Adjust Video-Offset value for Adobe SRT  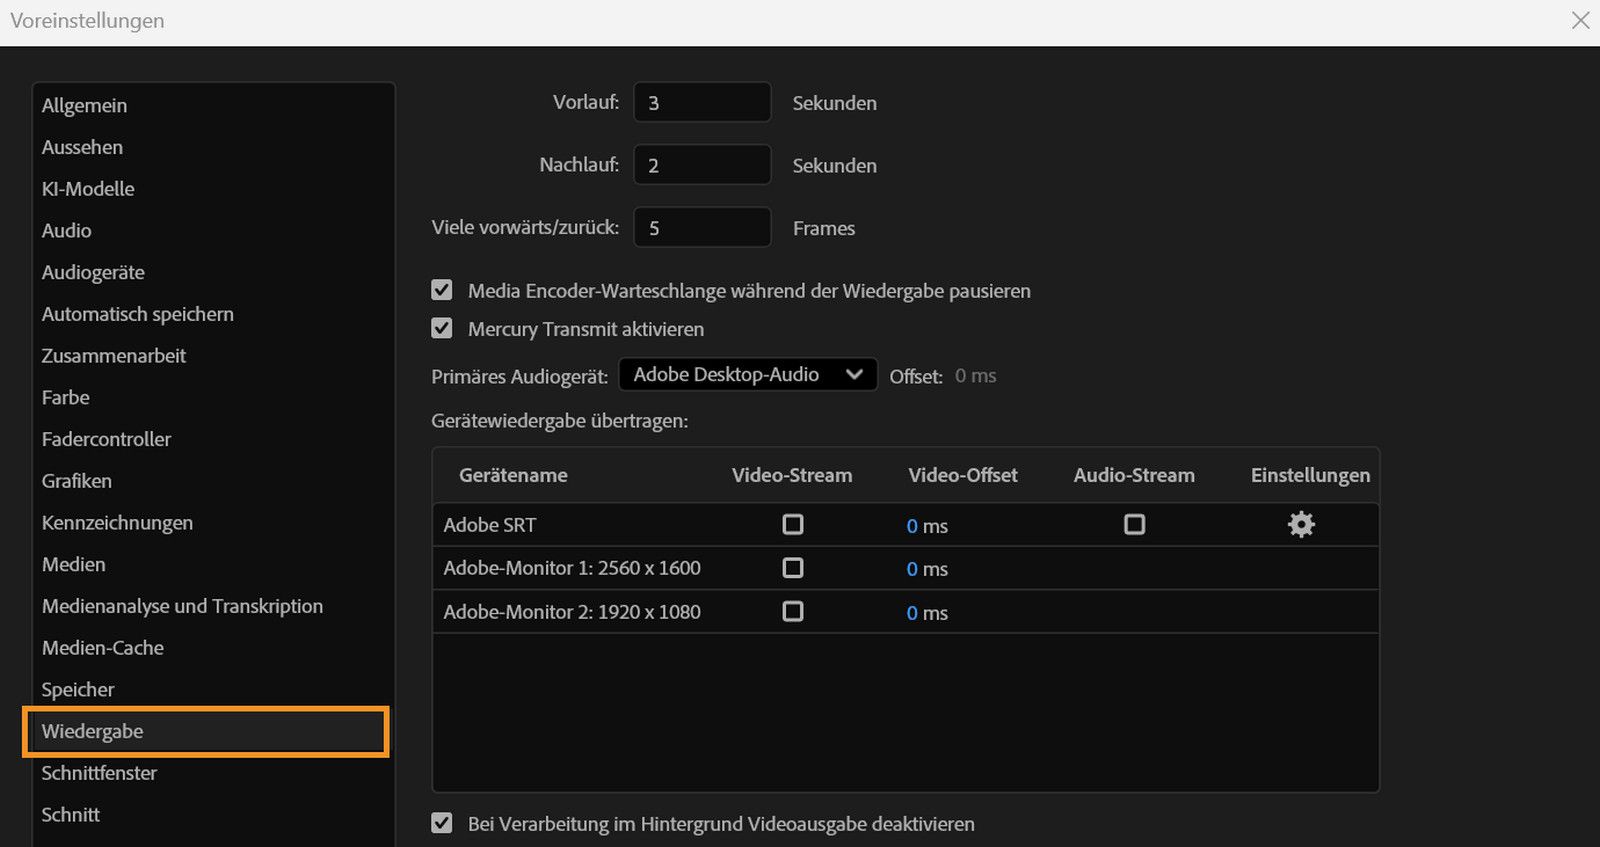(x=912, y=526)
